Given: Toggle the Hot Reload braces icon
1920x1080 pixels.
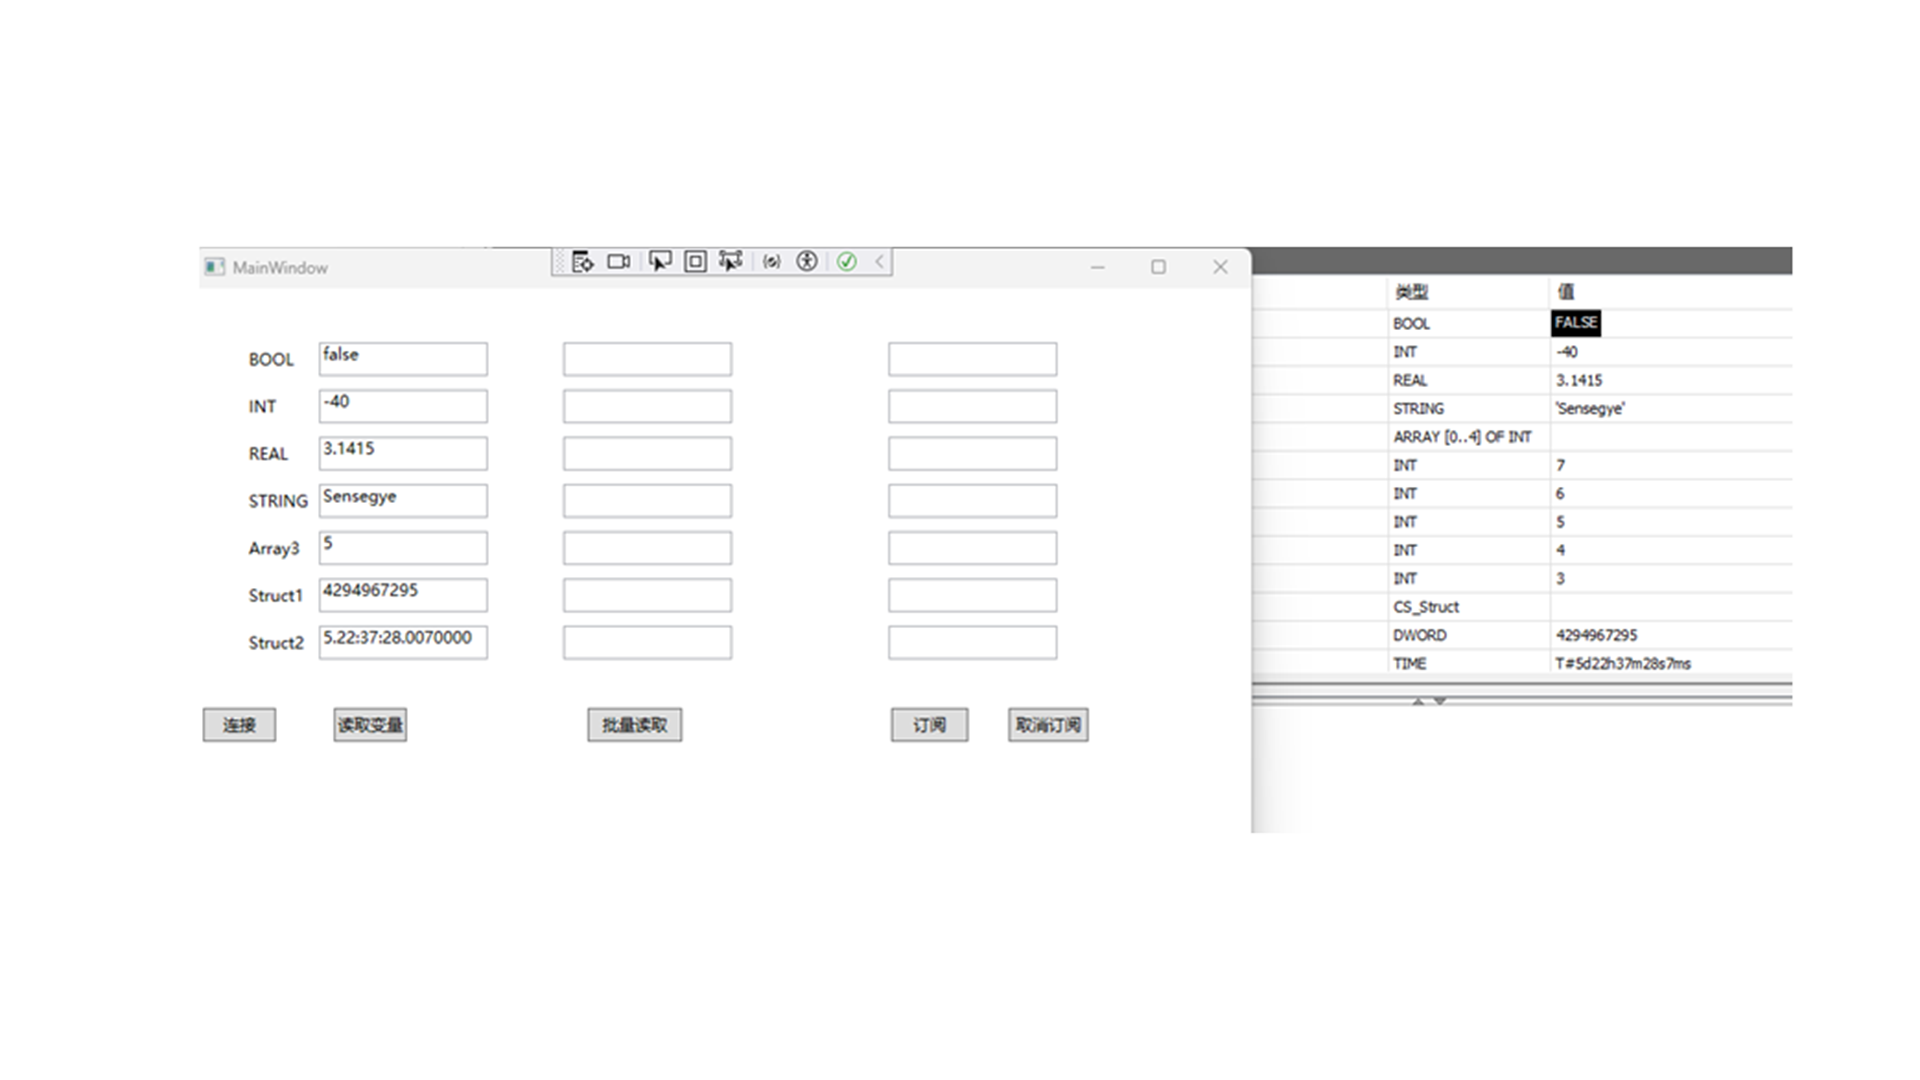Looking at the screenshot, I should [x=771, y=262].
